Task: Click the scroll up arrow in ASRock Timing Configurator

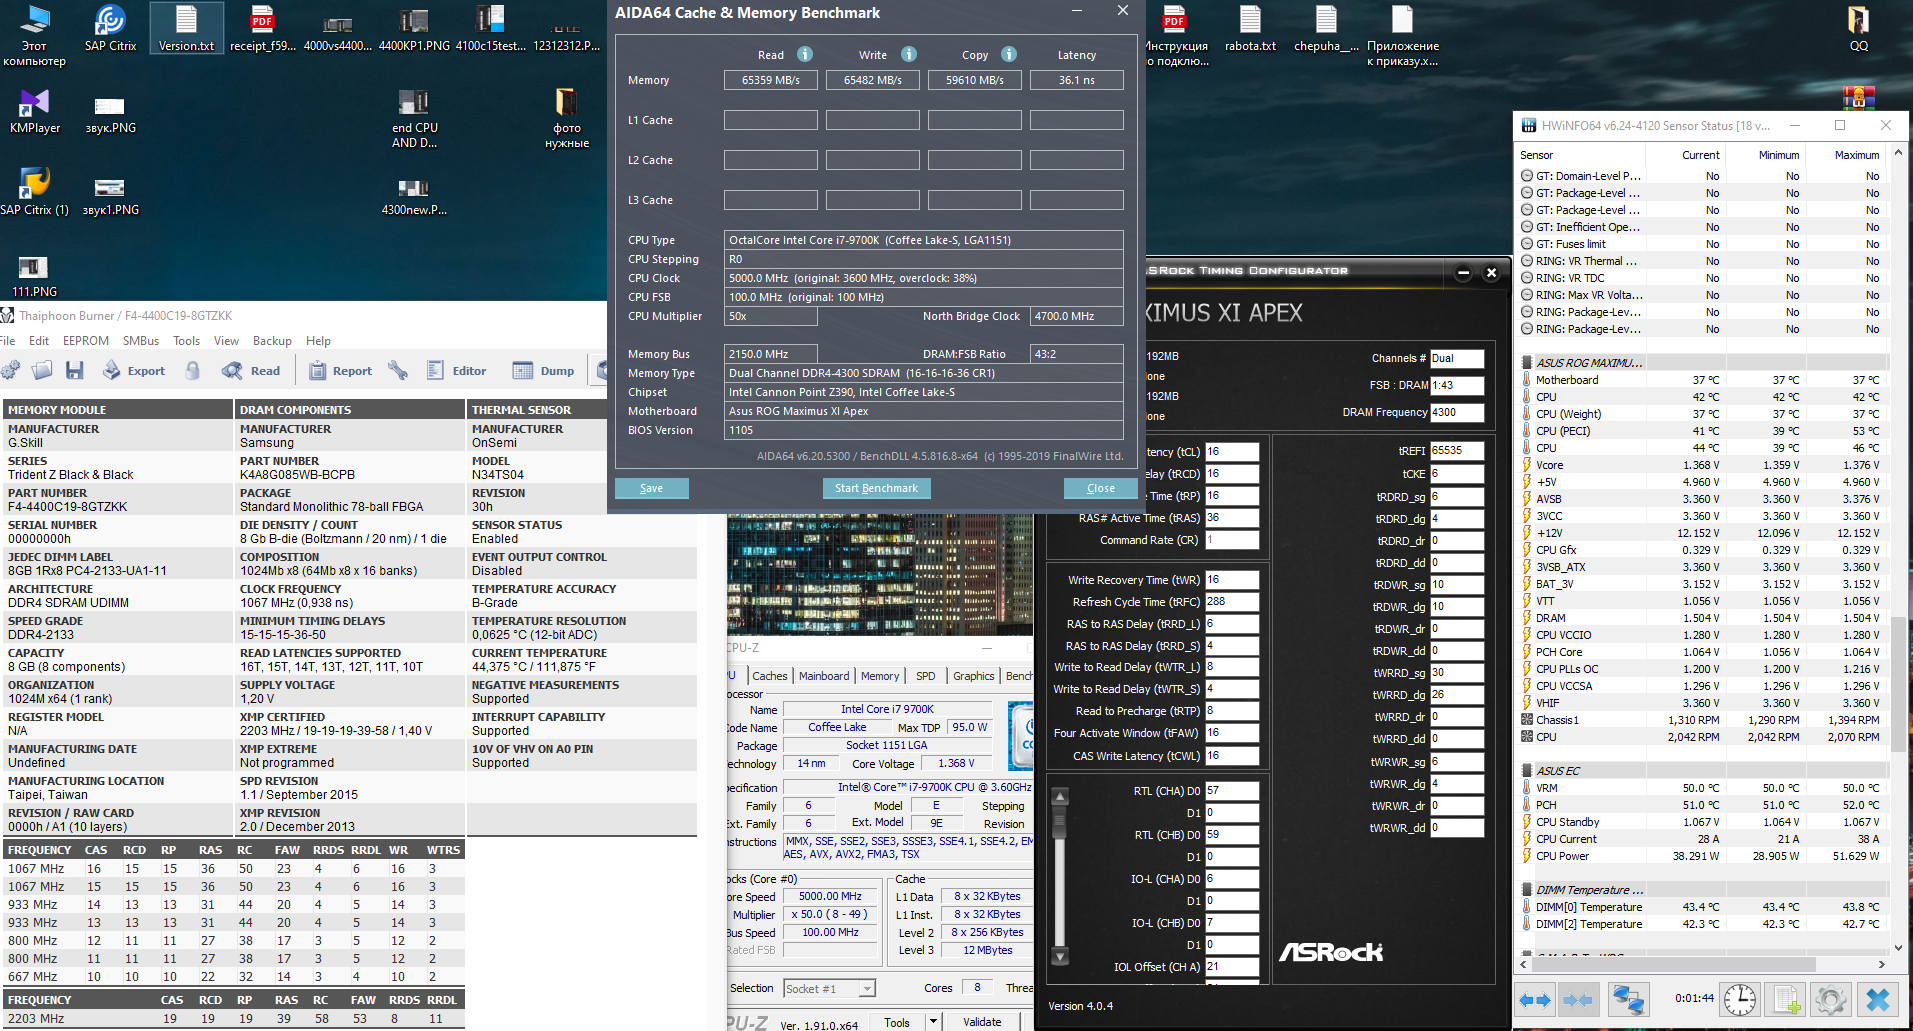Action: tap(1060, 796)
